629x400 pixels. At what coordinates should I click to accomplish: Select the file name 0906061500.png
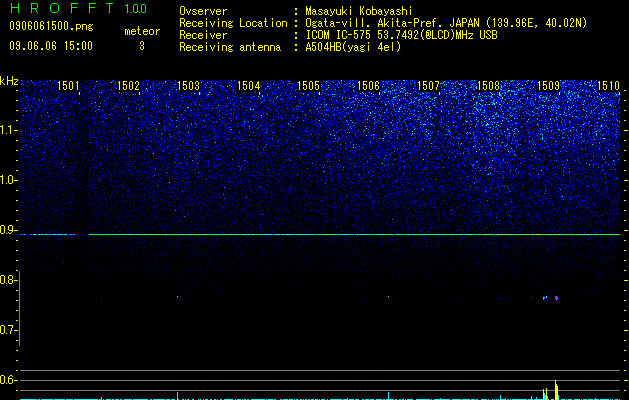[x=51, y=26]
